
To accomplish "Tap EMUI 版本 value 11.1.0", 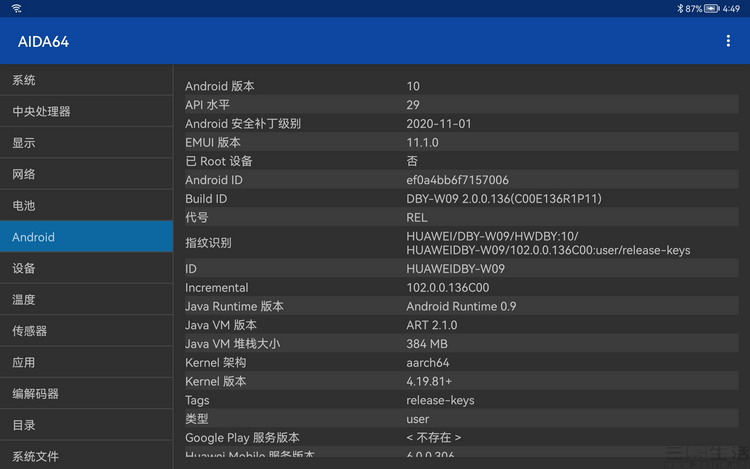I will 422,142.
